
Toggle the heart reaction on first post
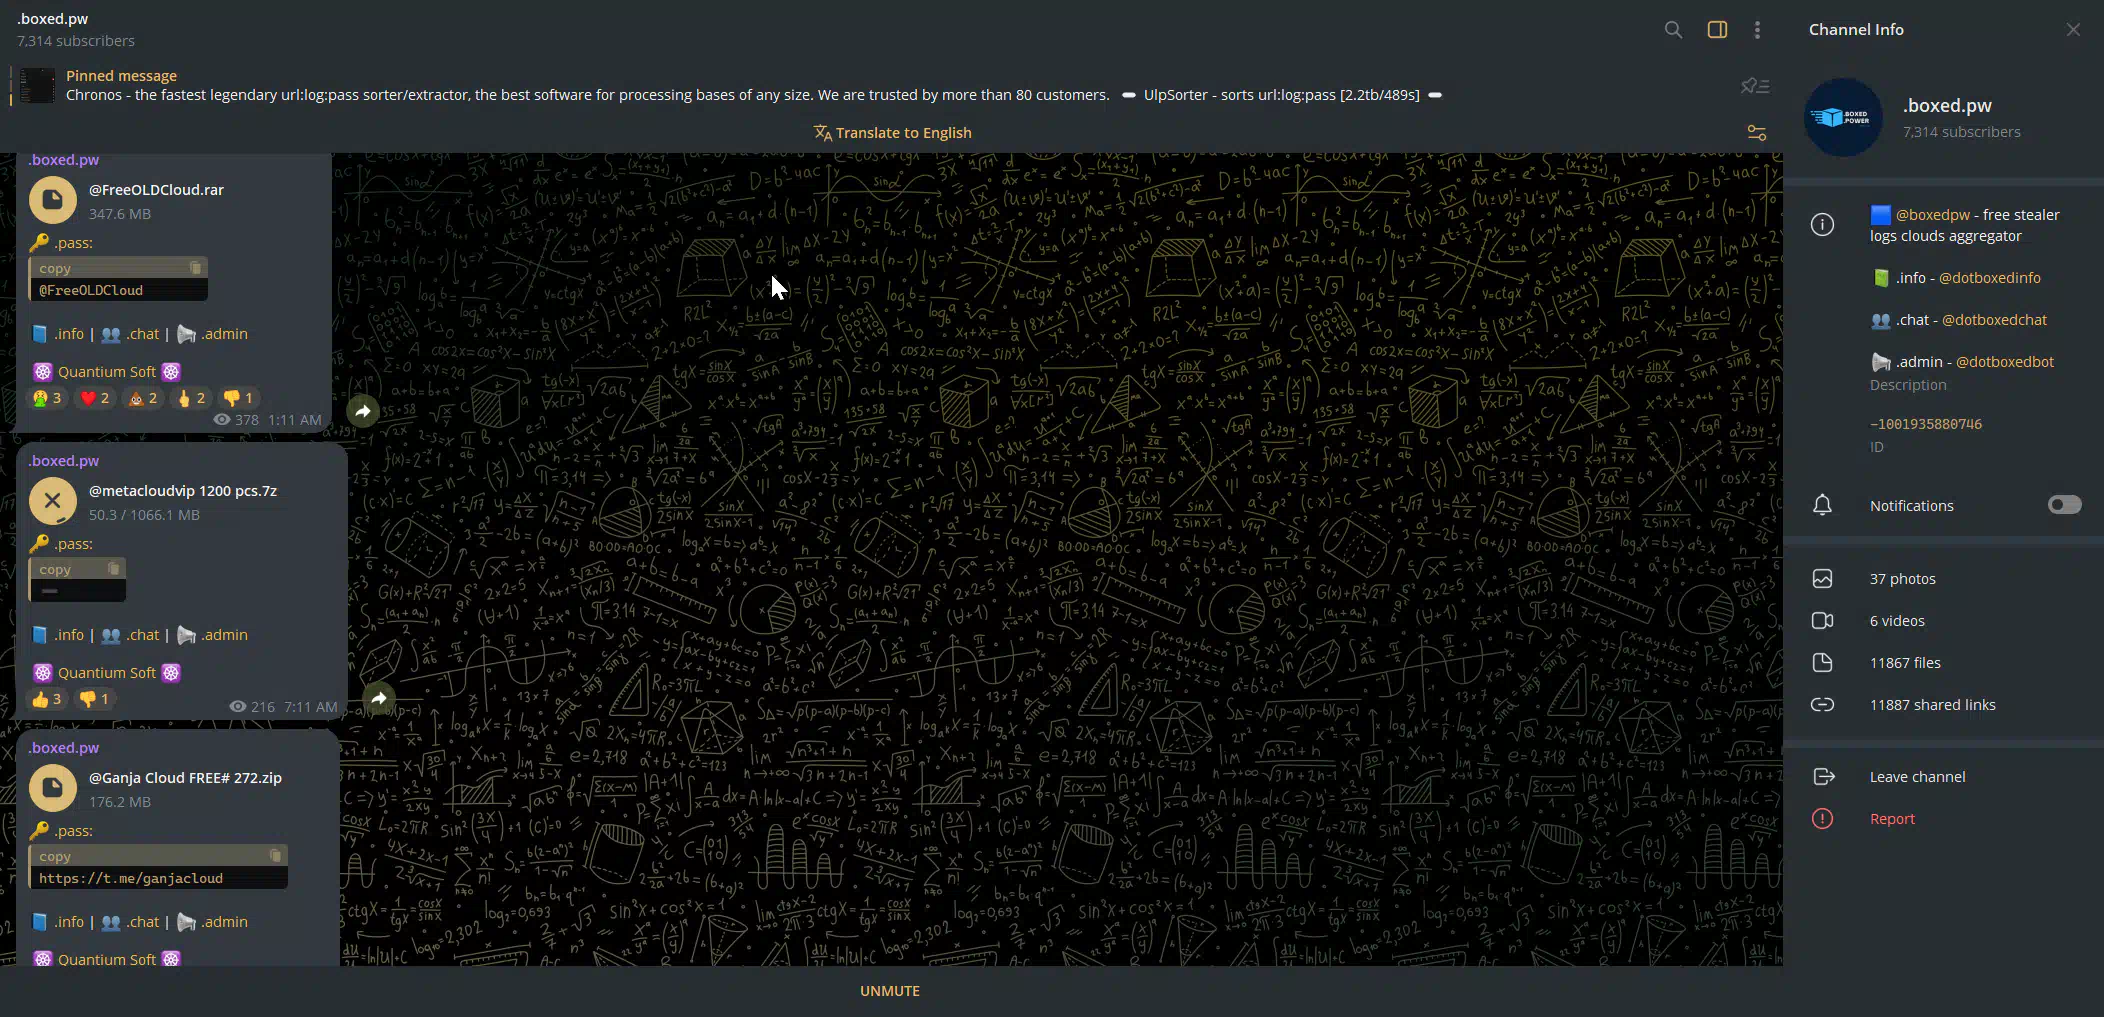94,398
